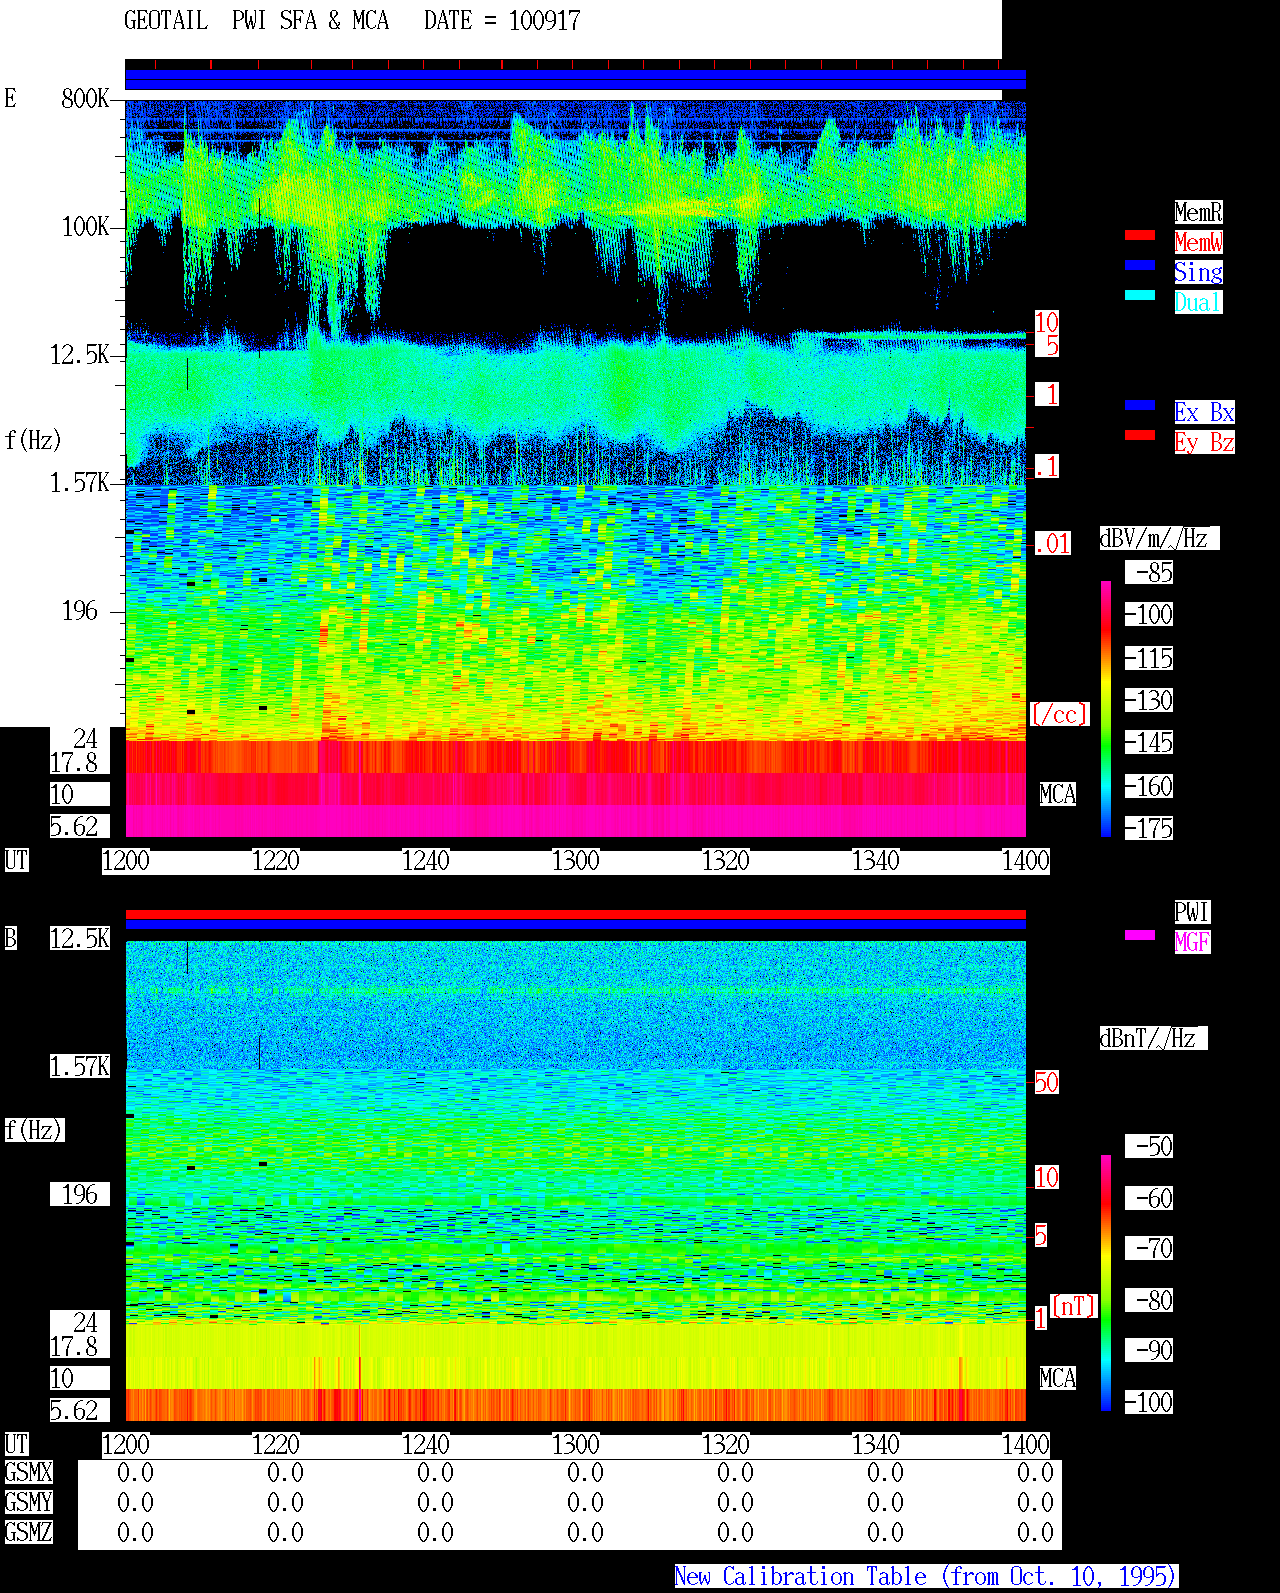Screen dimensions: 1280x1593
Task: Click the blue Ex Bx legend swatch
Action: [1140, 405]
